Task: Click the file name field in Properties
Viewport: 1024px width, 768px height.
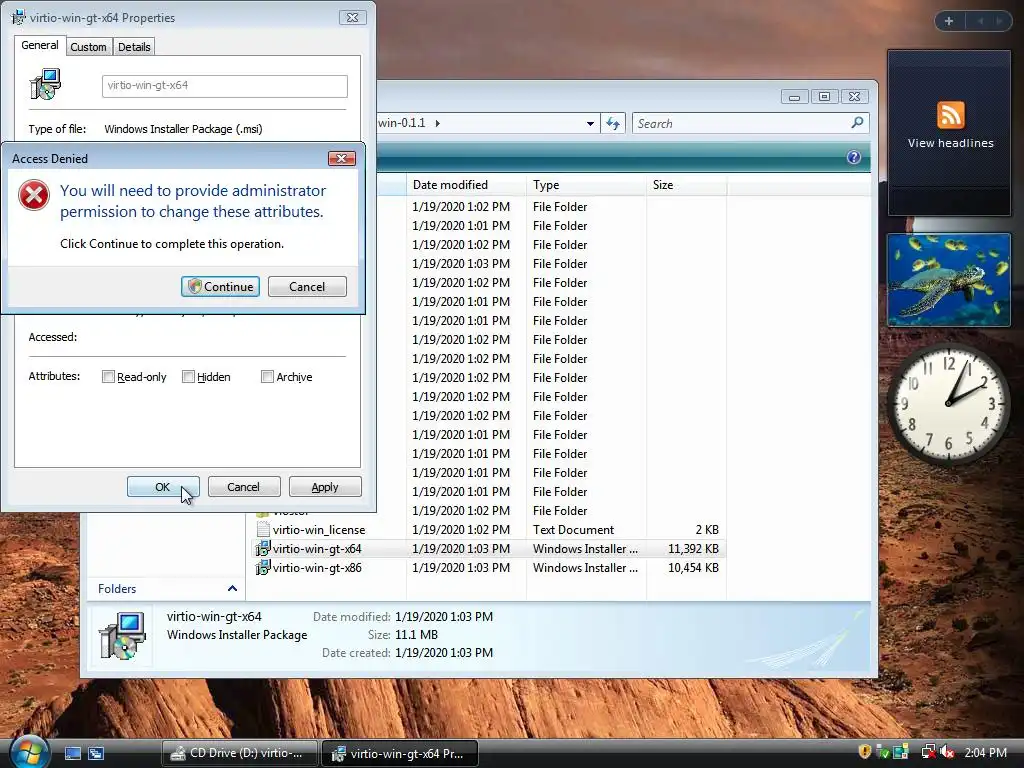Action: pos(225,86)
